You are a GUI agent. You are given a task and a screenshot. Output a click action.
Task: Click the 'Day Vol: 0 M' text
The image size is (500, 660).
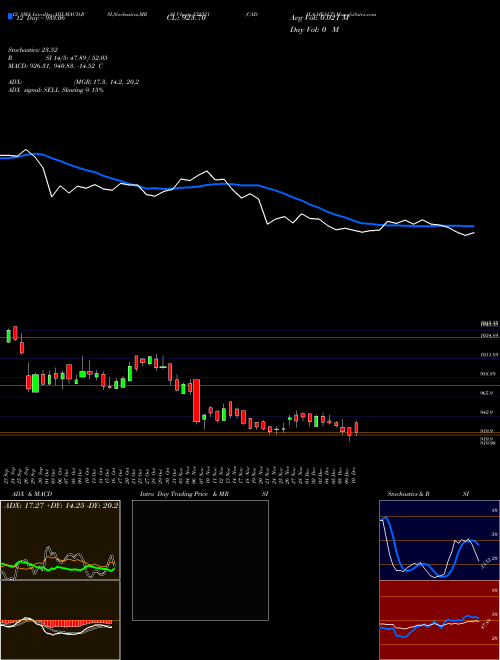click(314, 30)
